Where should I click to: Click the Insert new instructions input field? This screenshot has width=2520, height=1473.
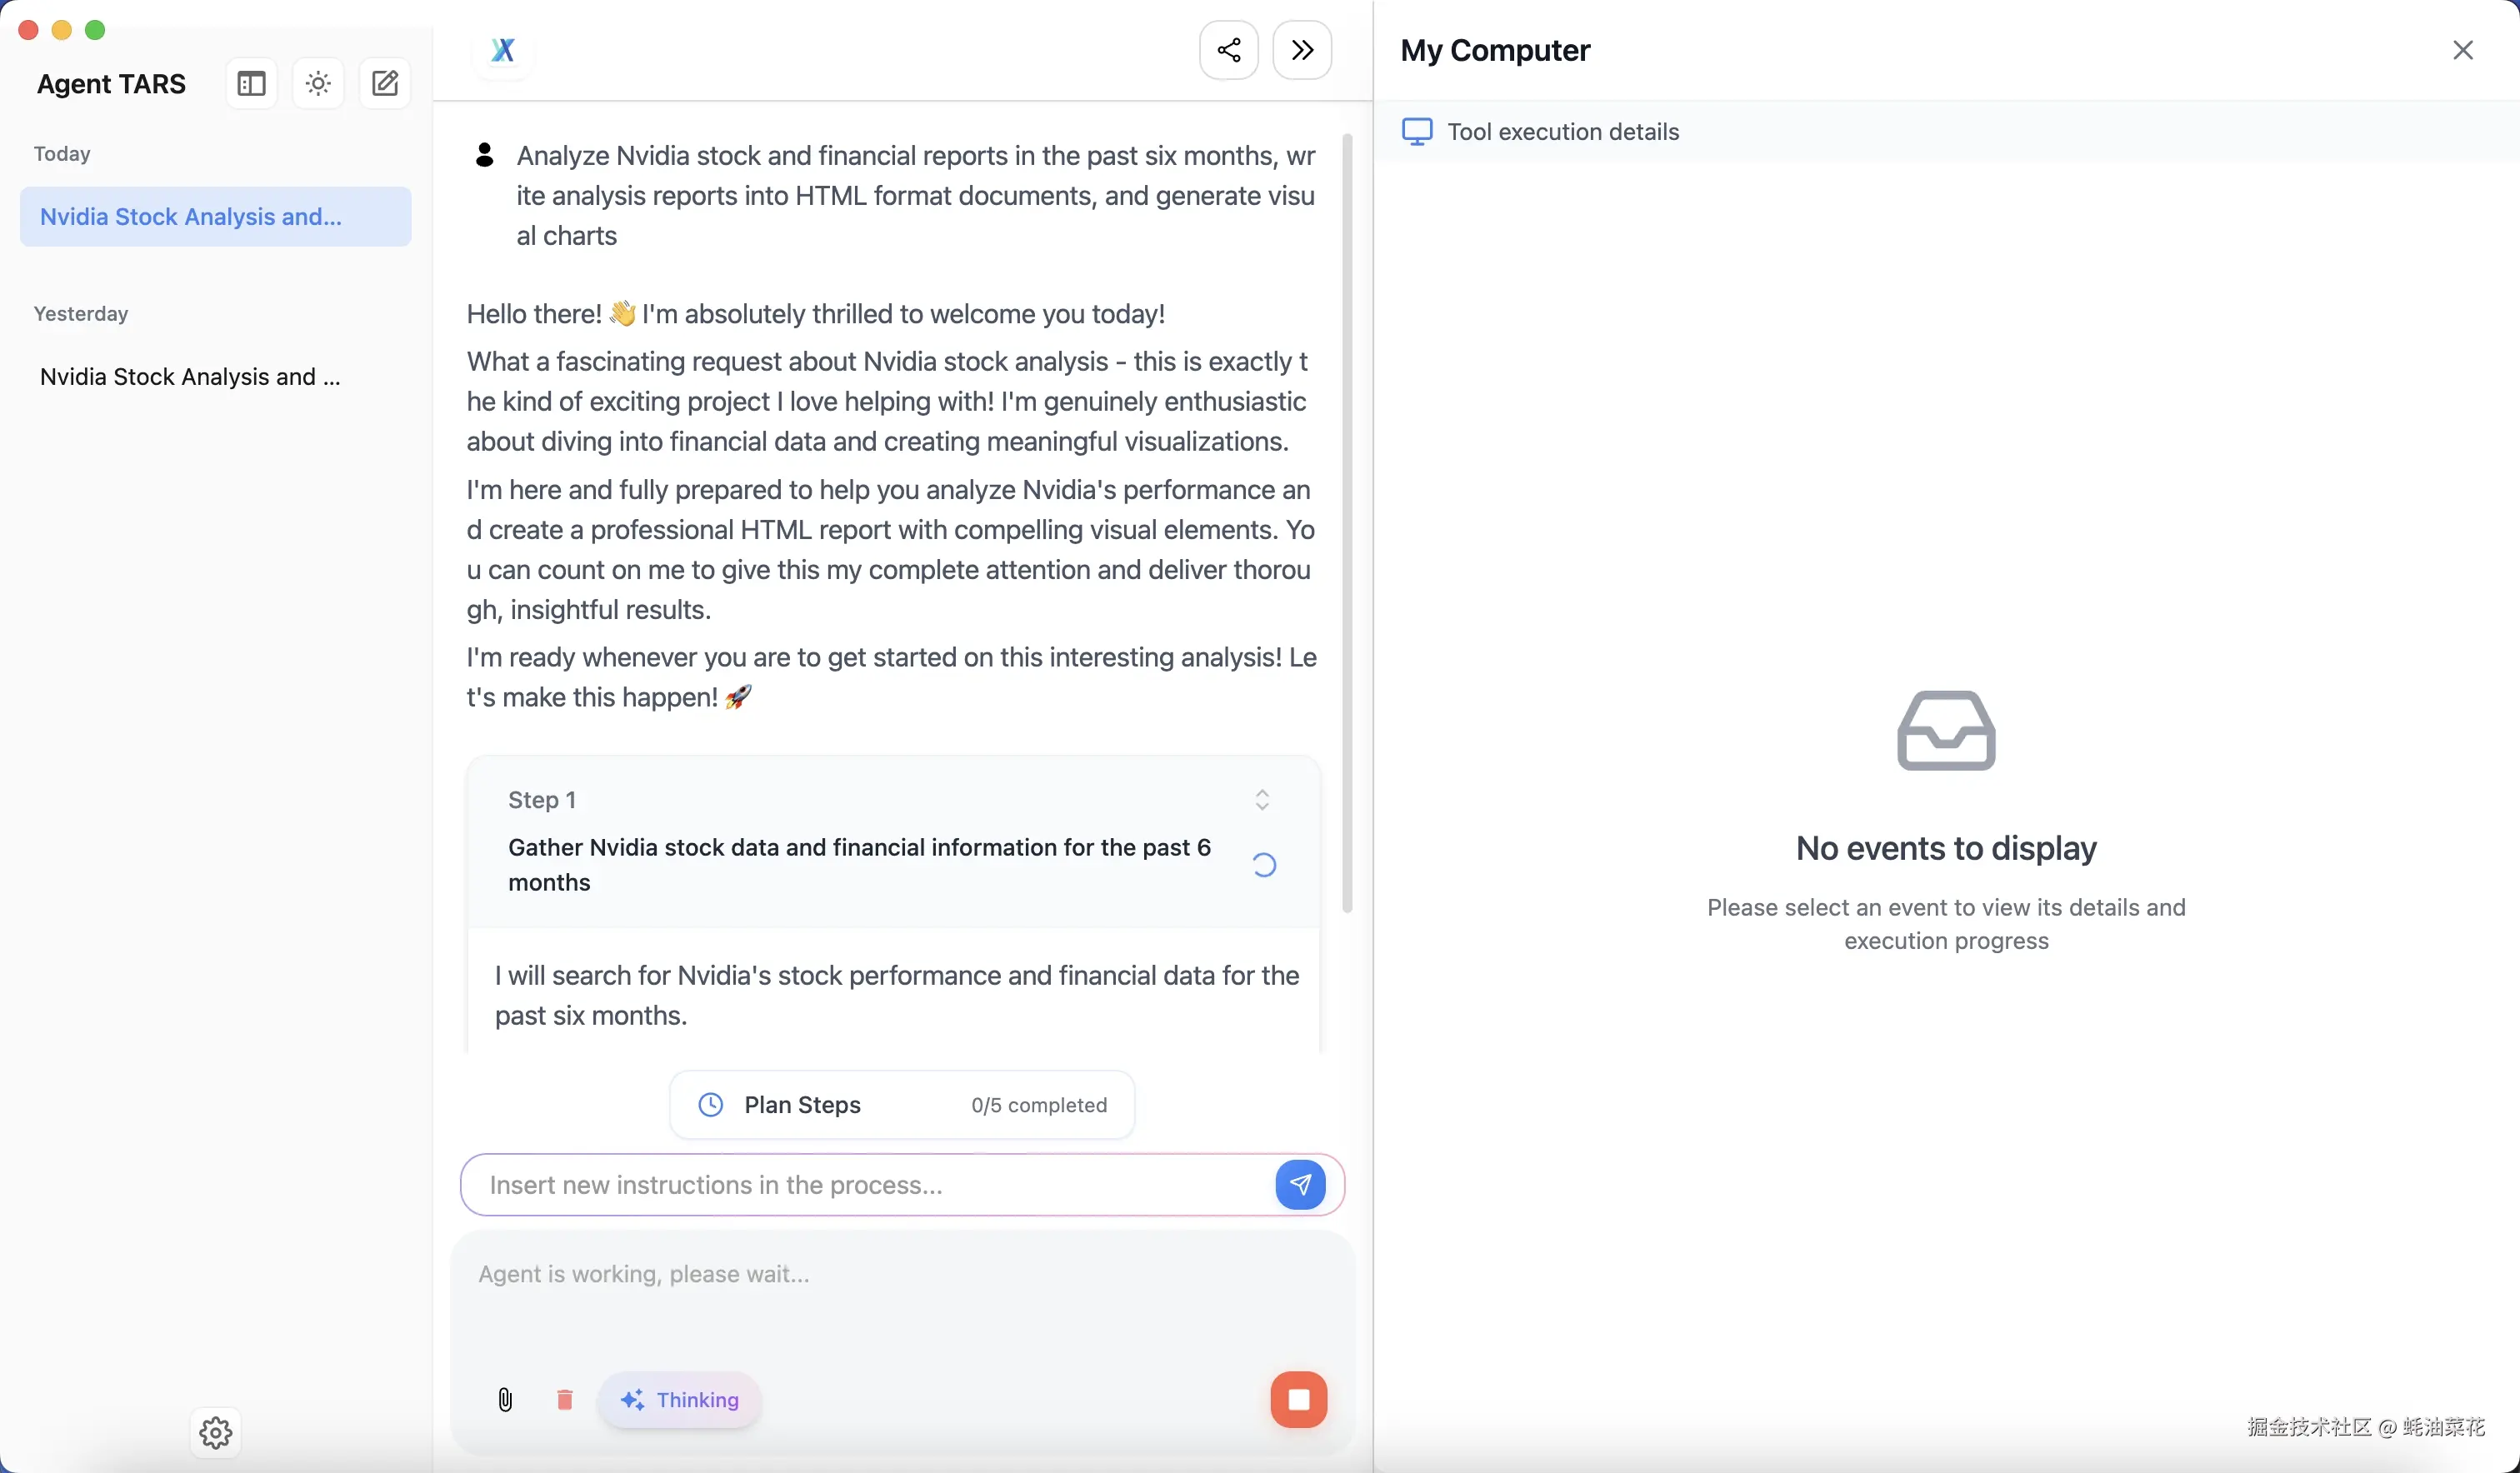(867, 1185)
